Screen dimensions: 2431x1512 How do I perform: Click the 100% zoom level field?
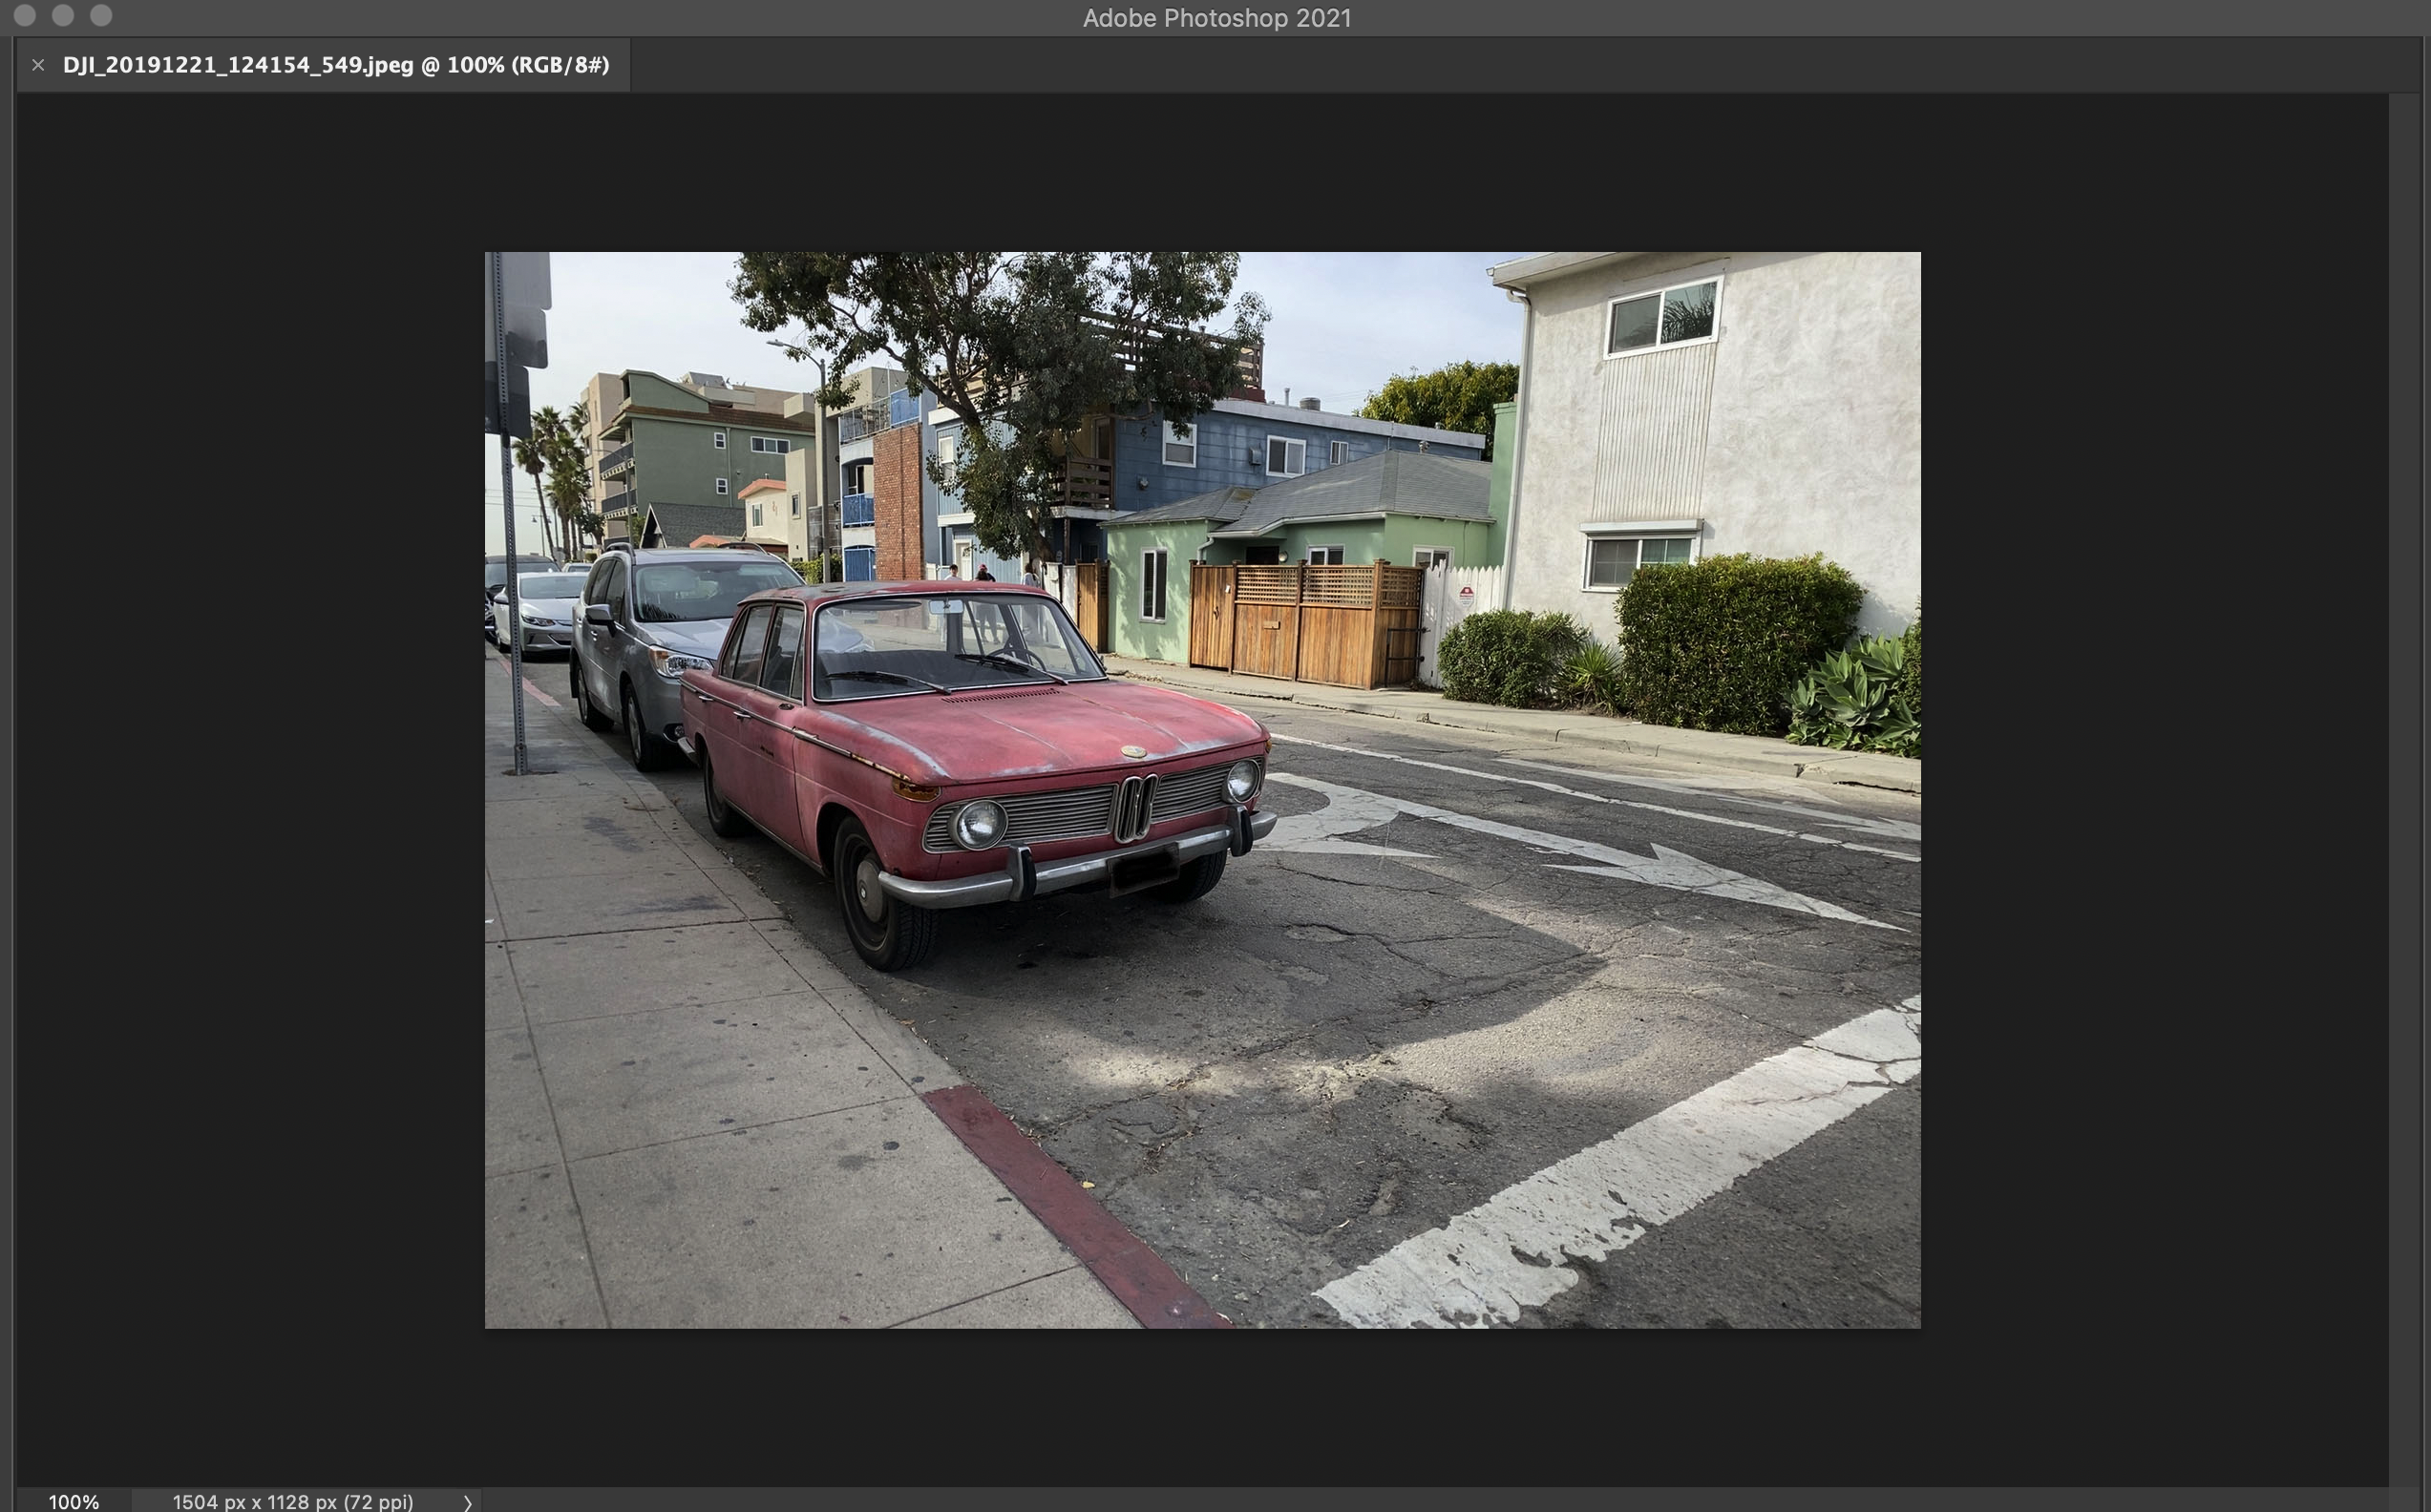73,1501
